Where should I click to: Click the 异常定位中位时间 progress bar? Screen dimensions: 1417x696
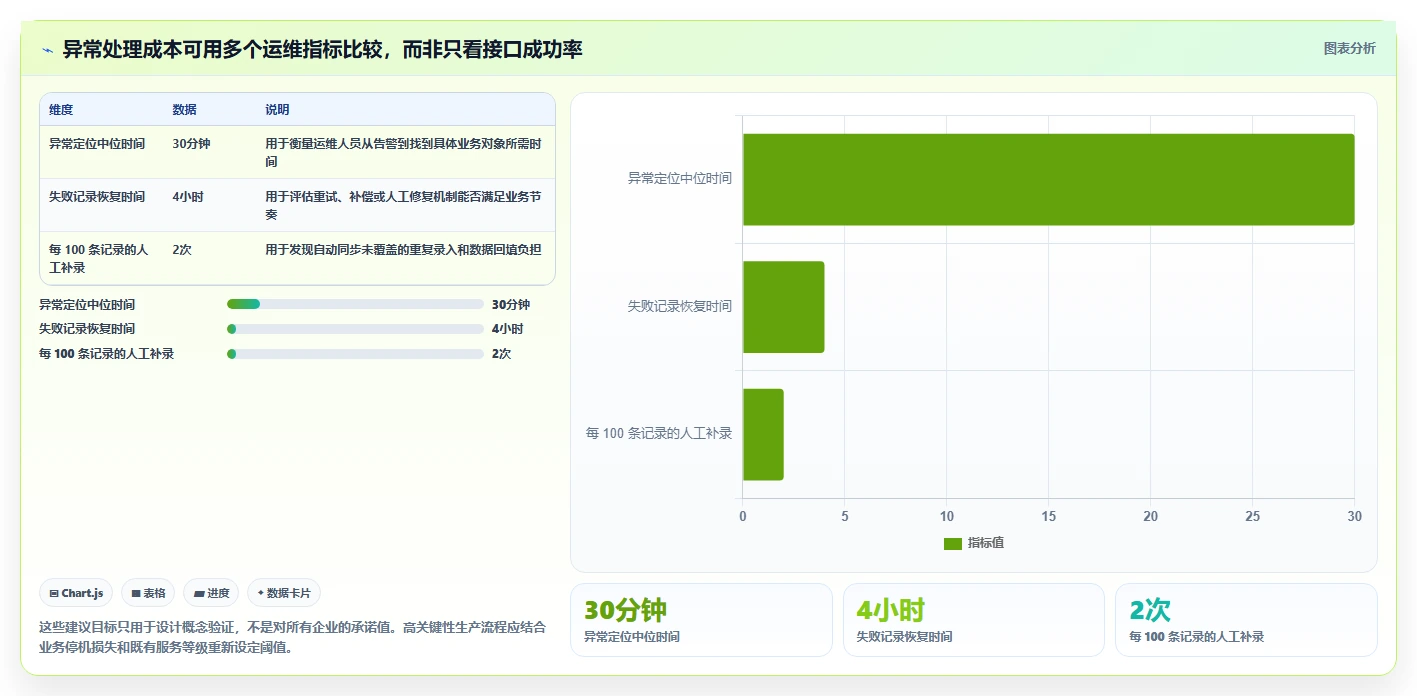(x=355, y=304)
